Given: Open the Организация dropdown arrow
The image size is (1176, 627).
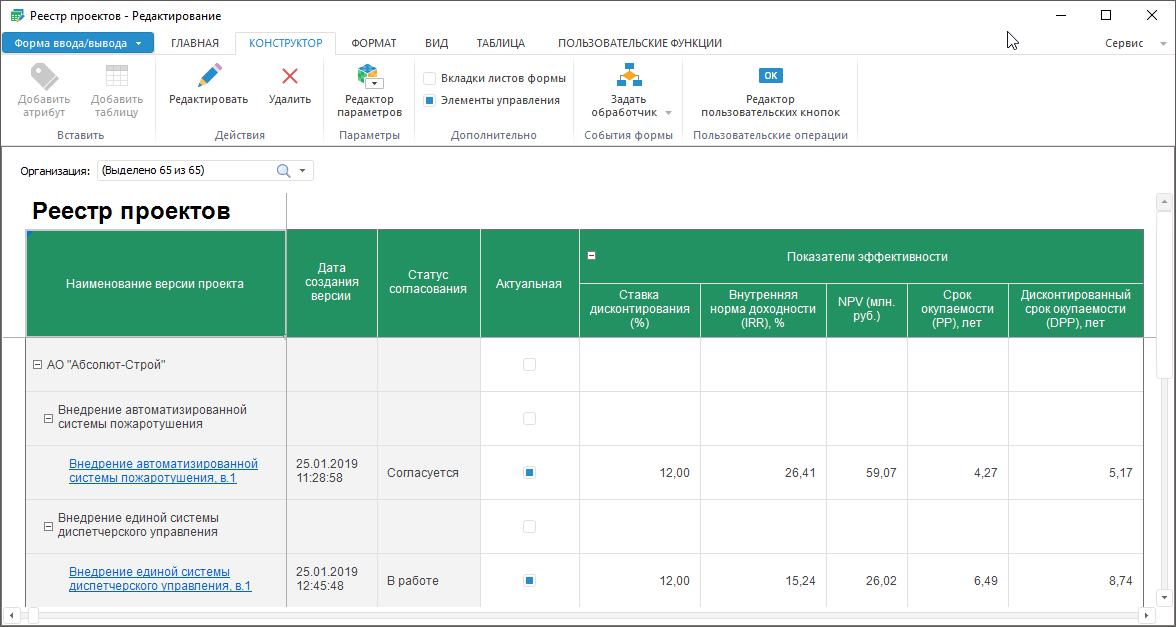Looking at the screenshot, I should coord(302,171).
